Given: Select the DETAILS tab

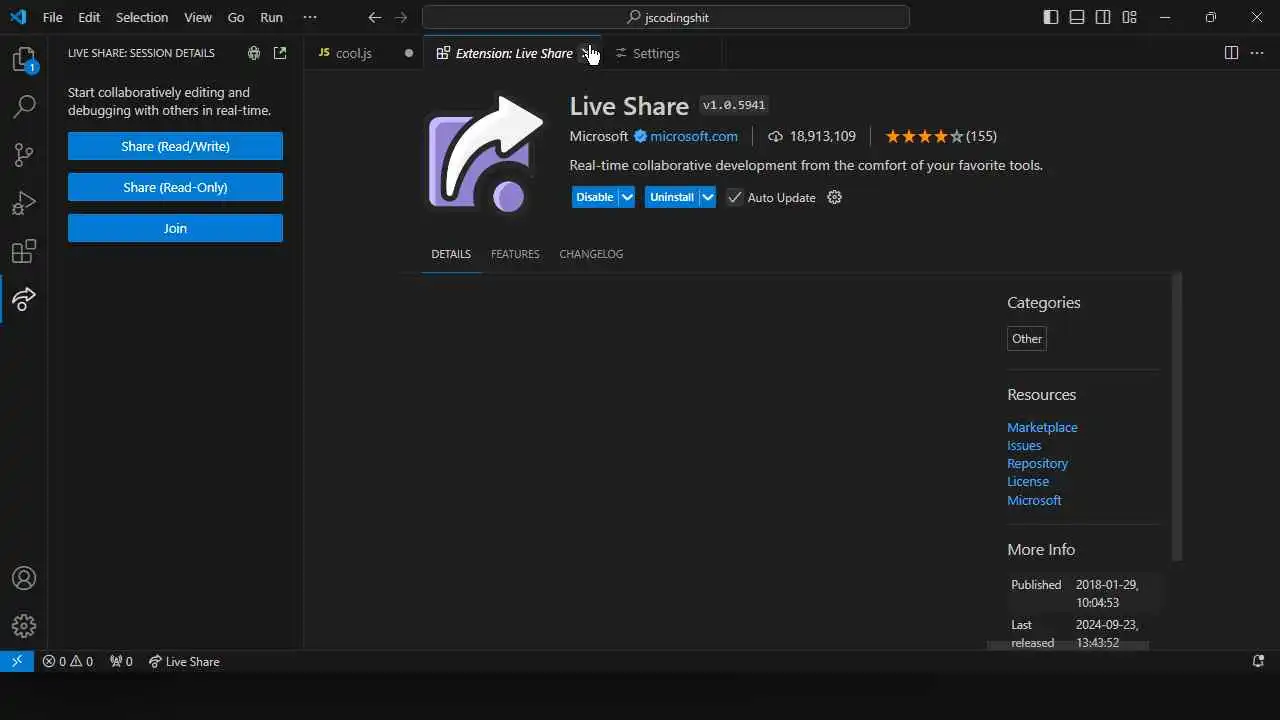Looking at the screenshot, I should pyautogui.click(x=451, y=254).
